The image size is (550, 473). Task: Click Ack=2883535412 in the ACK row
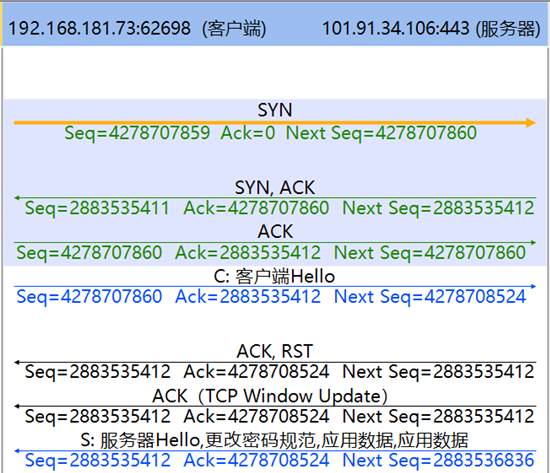click(248, 253)
